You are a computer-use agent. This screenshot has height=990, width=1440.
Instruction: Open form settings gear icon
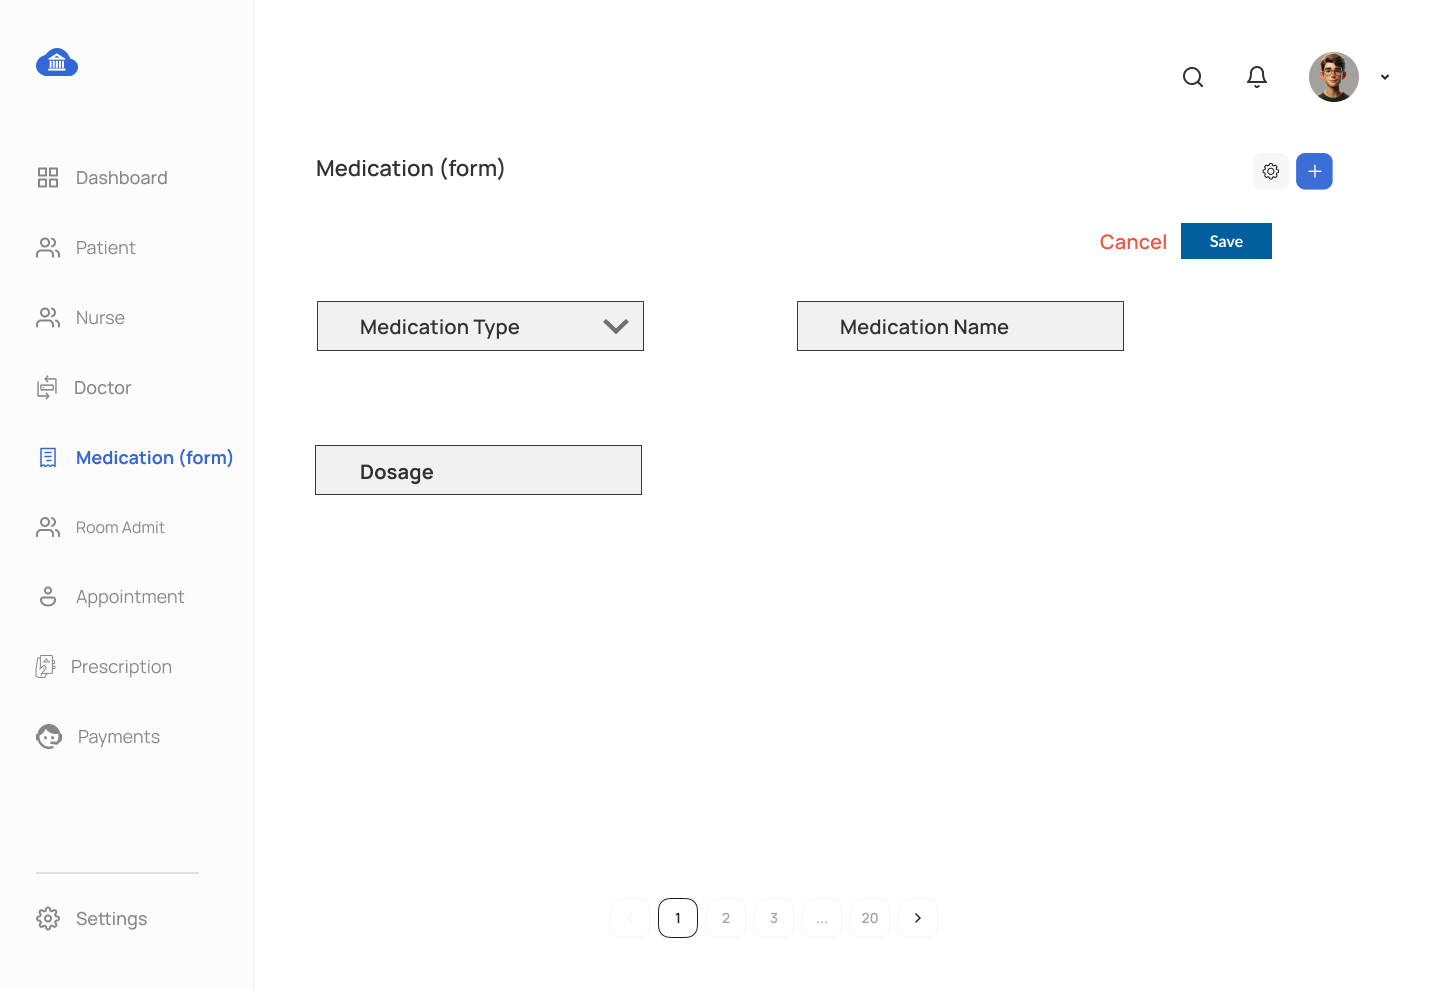coord(1271,171)
